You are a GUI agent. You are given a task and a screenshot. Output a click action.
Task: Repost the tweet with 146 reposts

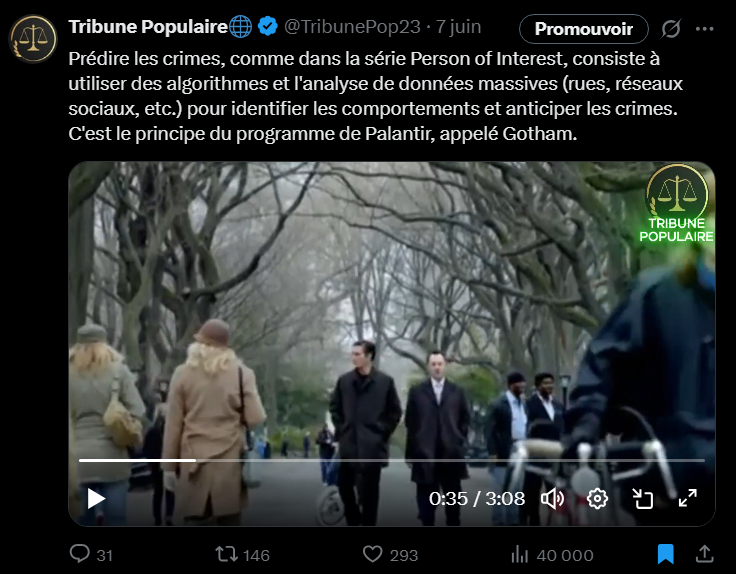point(242,555)
